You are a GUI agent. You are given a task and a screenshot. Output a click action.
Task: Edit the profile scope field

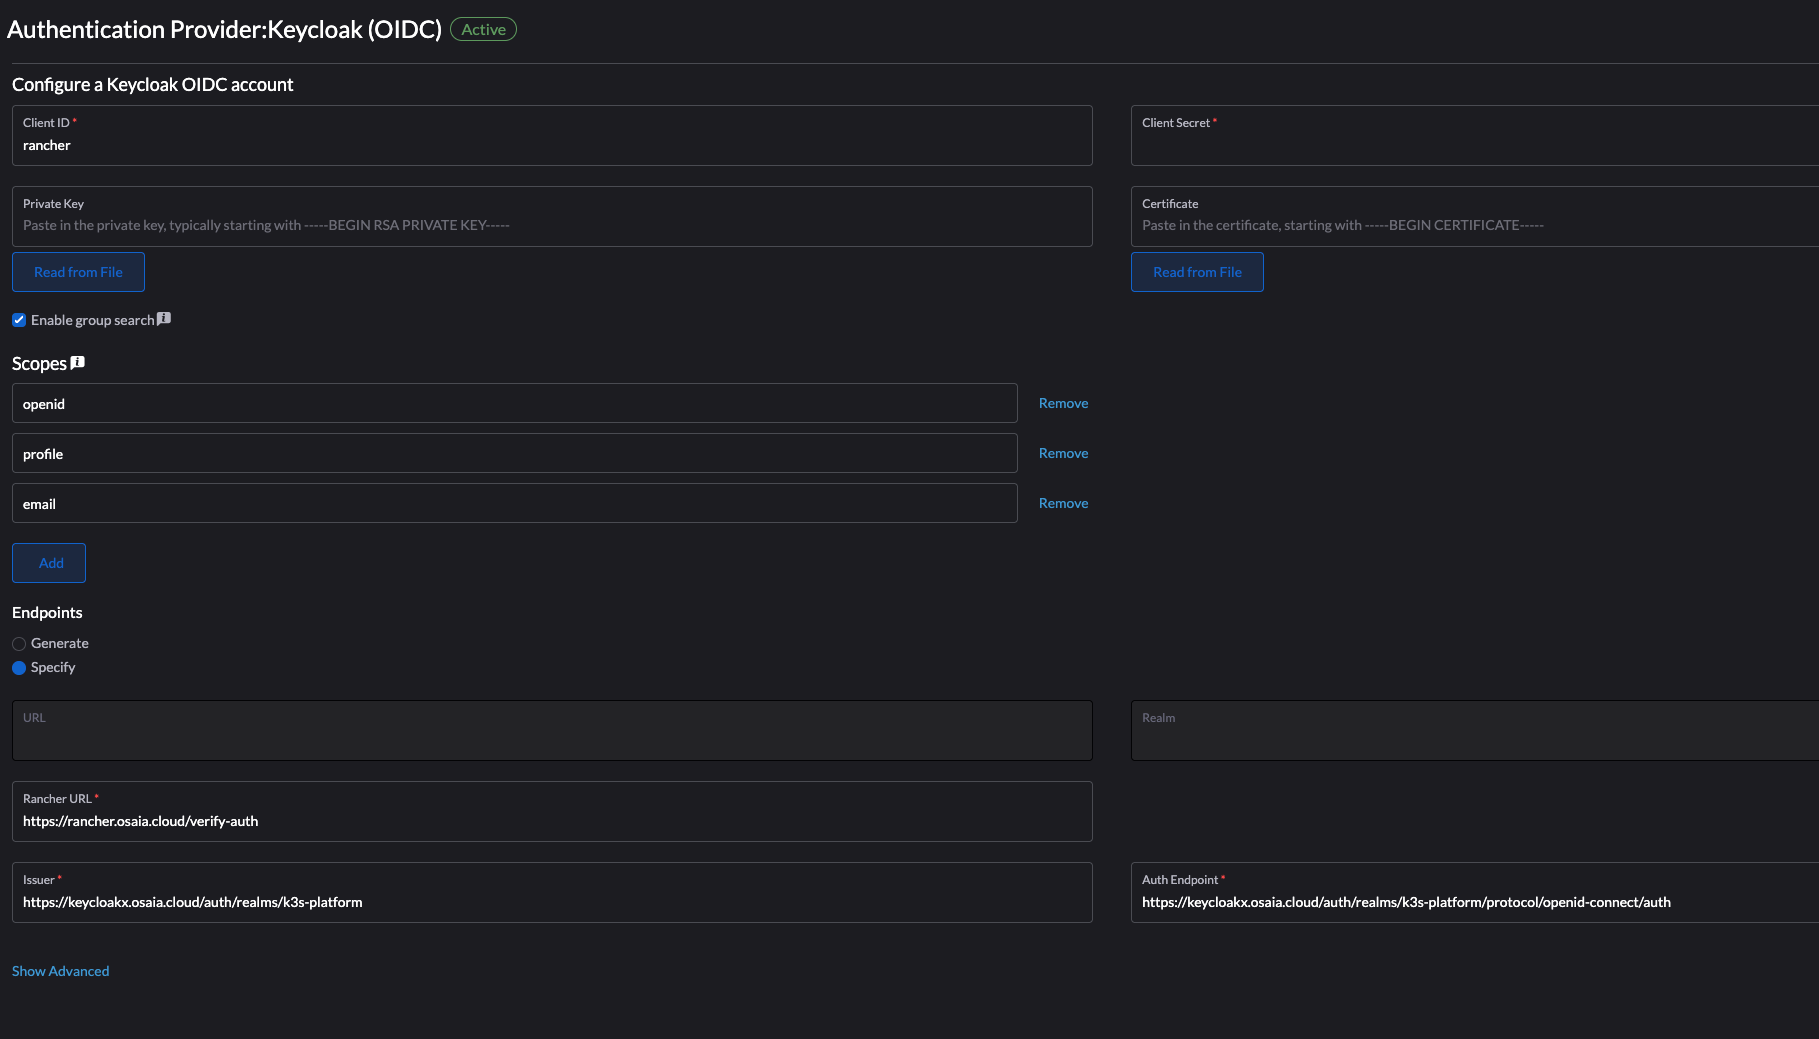tap(515, 453)
